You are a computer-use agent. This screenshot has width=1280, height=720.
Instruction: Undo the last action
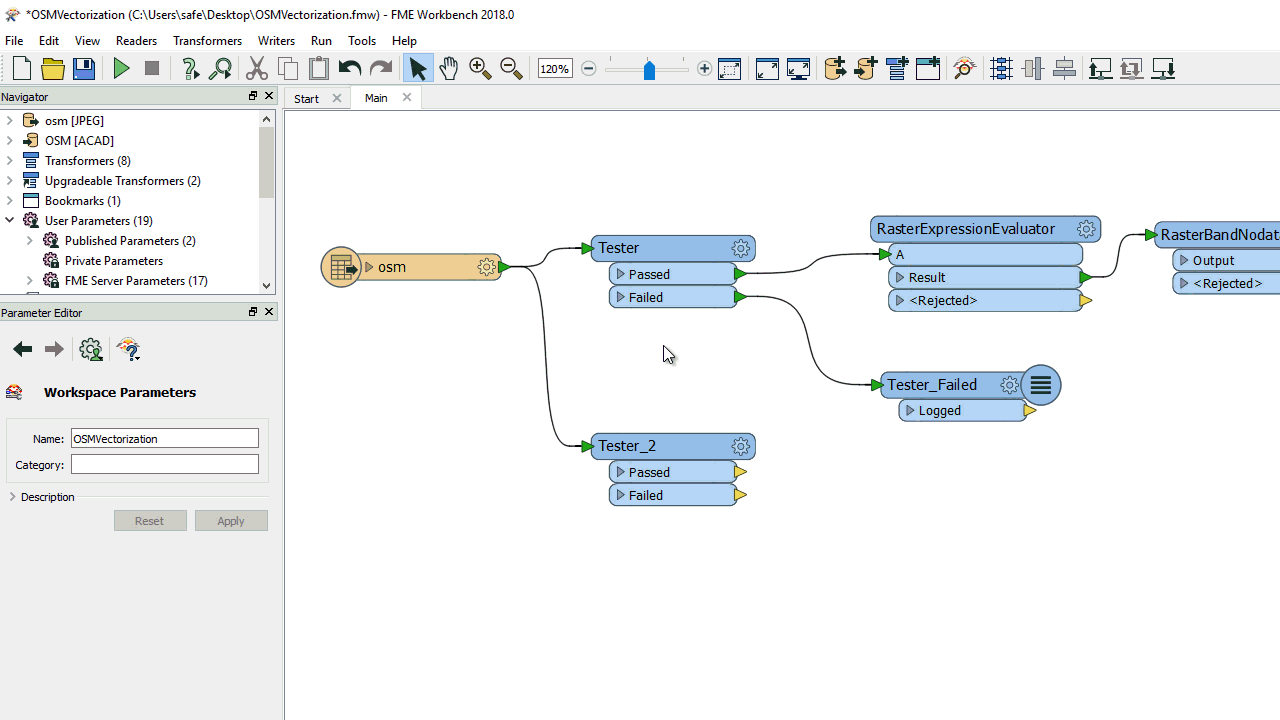pos(350,69)
